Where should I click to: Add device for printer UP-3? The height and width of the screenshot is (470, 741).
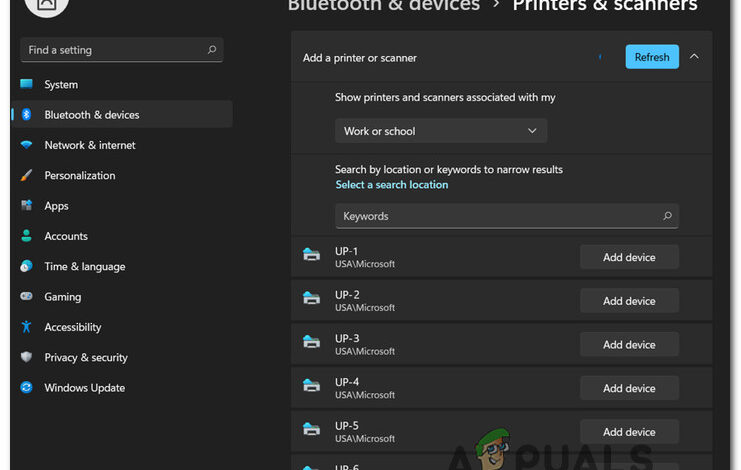tap(629, 345)
